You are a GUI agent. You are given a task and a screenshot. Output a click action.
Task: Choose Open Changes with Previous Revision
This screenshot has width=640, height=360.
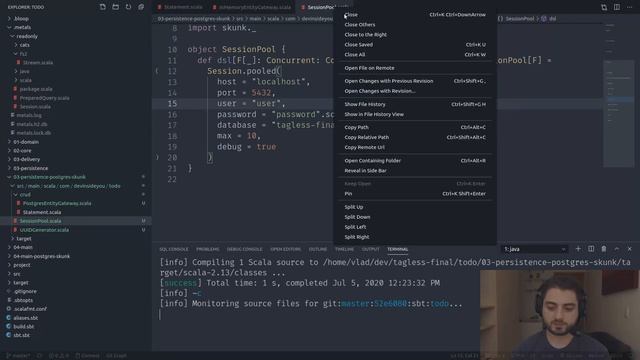(415, 81)
